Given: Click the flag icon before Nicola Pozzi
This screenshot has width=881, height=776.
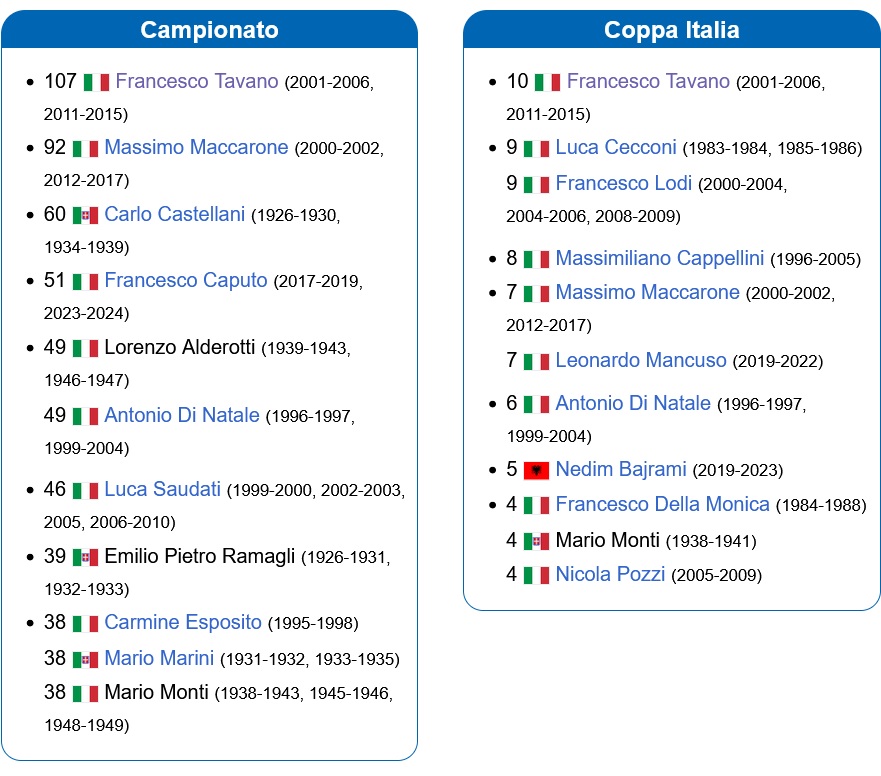Looking at the screenshot, I should click(x=536, y=575).
